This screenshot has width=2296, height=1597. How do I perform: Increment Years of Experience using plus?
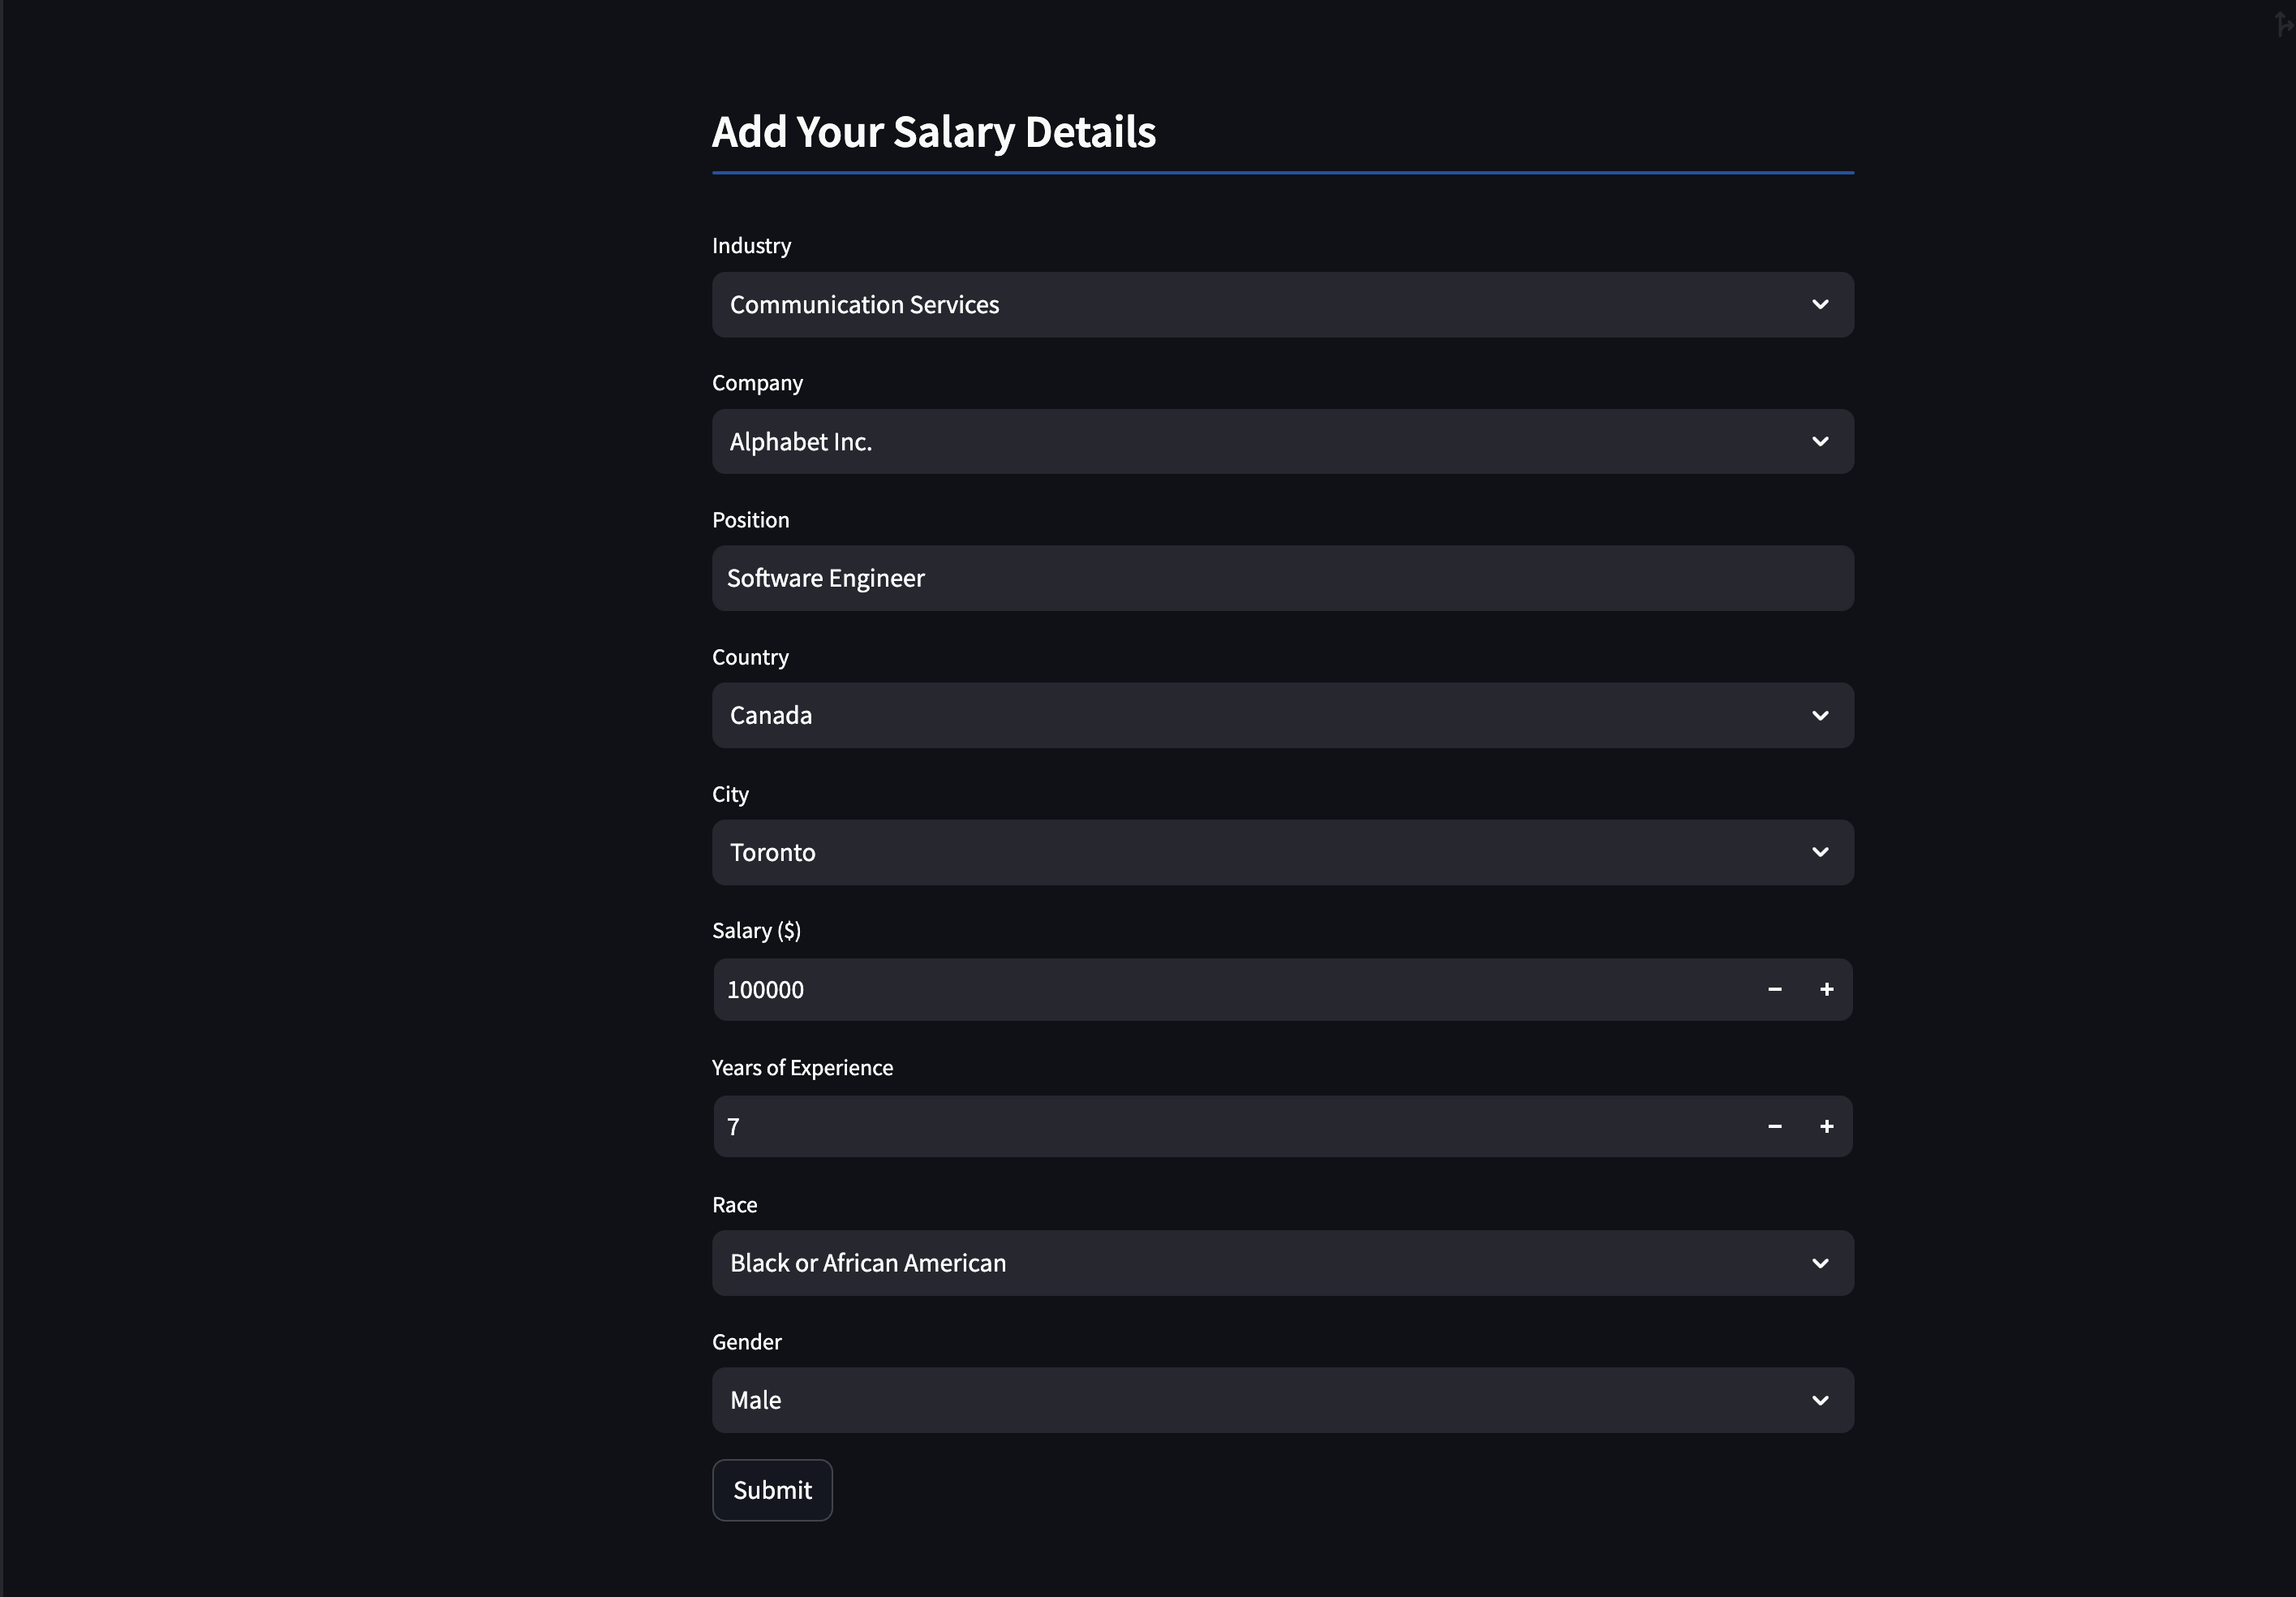[x=1827, y=1127]
